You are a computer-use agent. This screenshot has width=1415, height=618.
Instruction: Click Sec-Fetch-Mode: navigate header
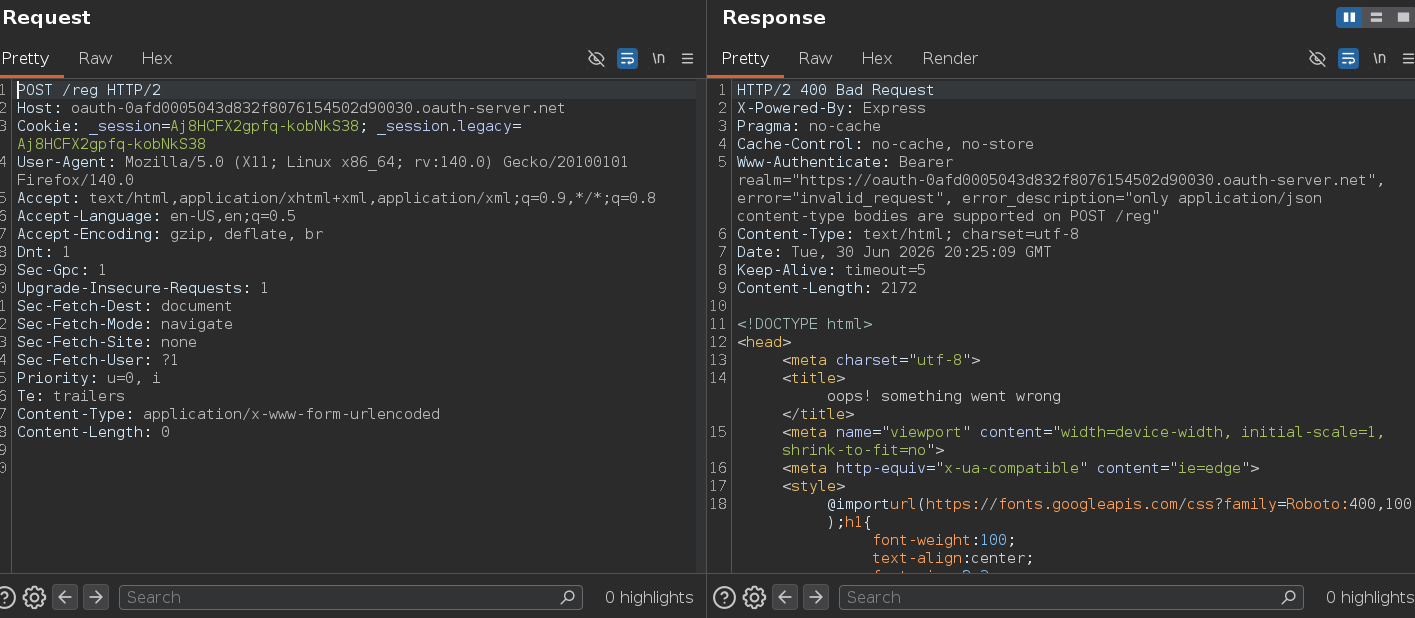click(124, 324)
